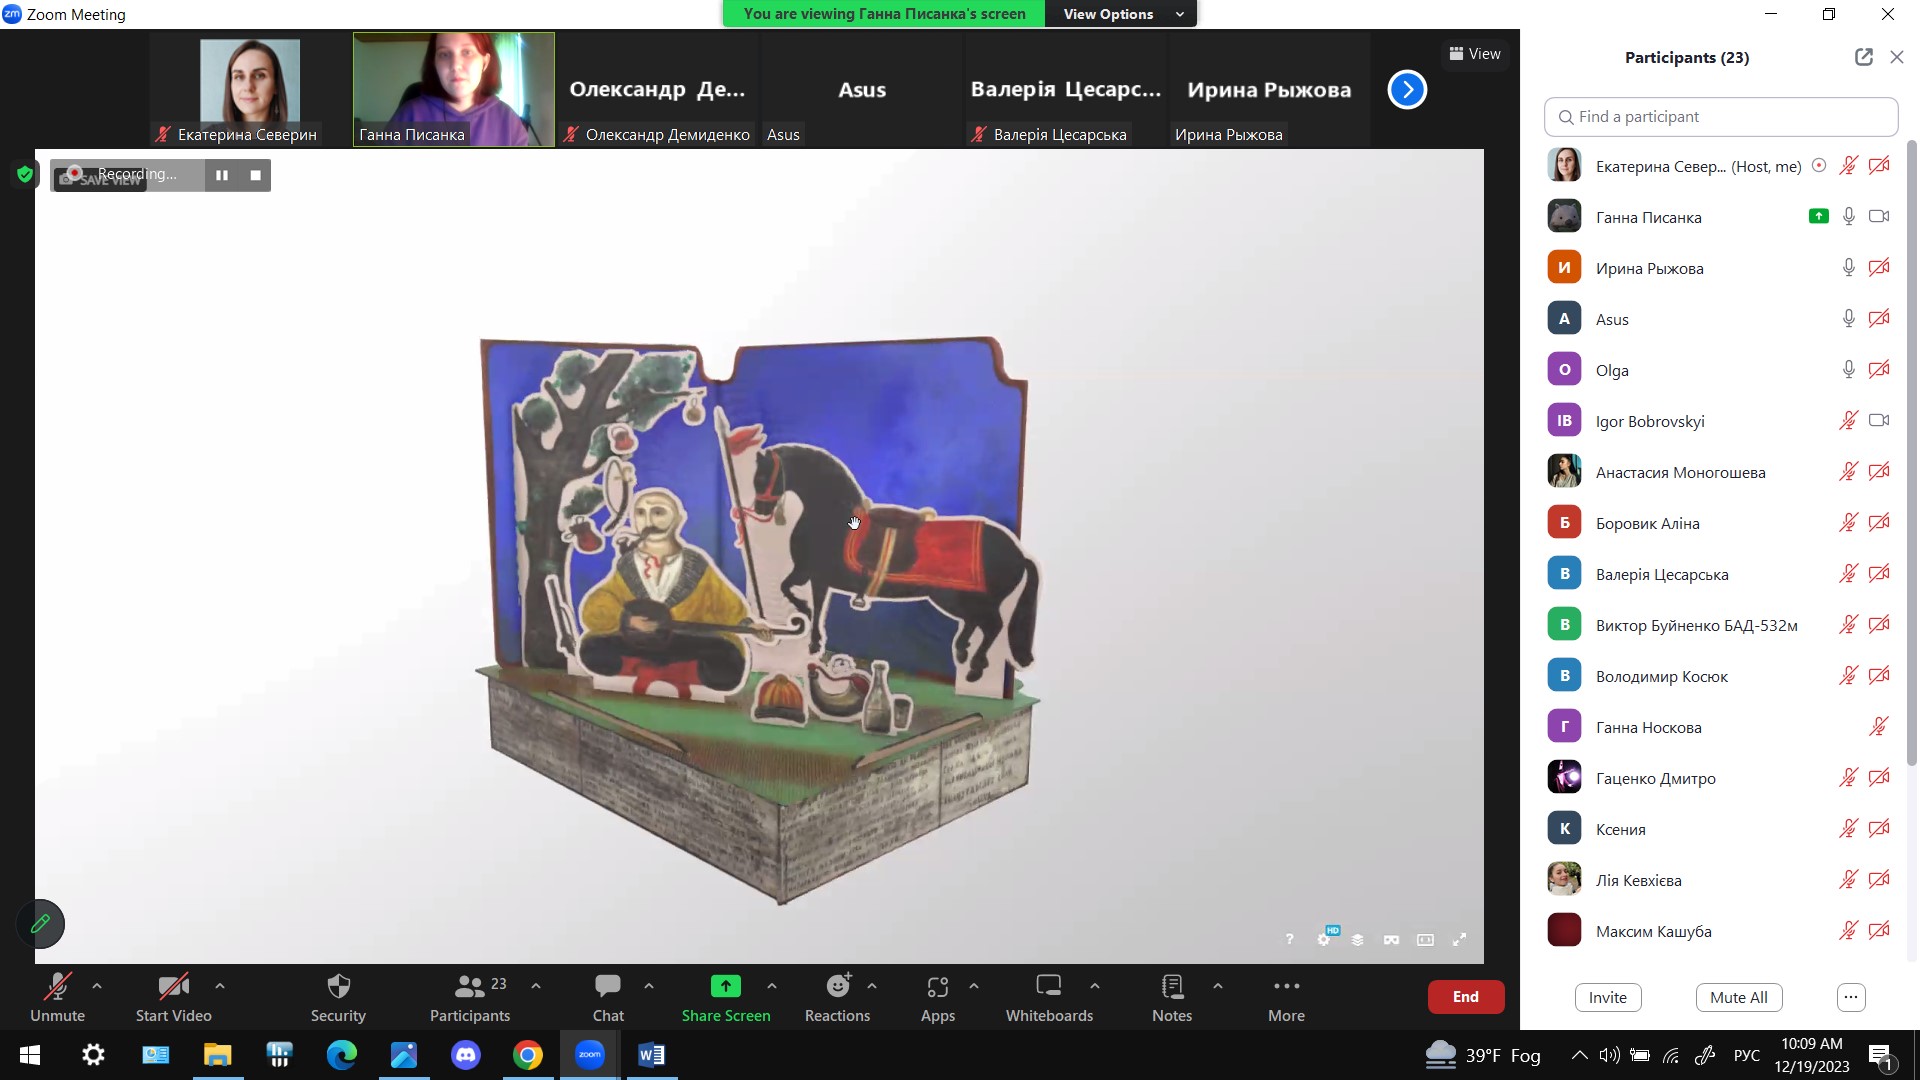
Task: Open the Chat panel
Action: [607, 987]
